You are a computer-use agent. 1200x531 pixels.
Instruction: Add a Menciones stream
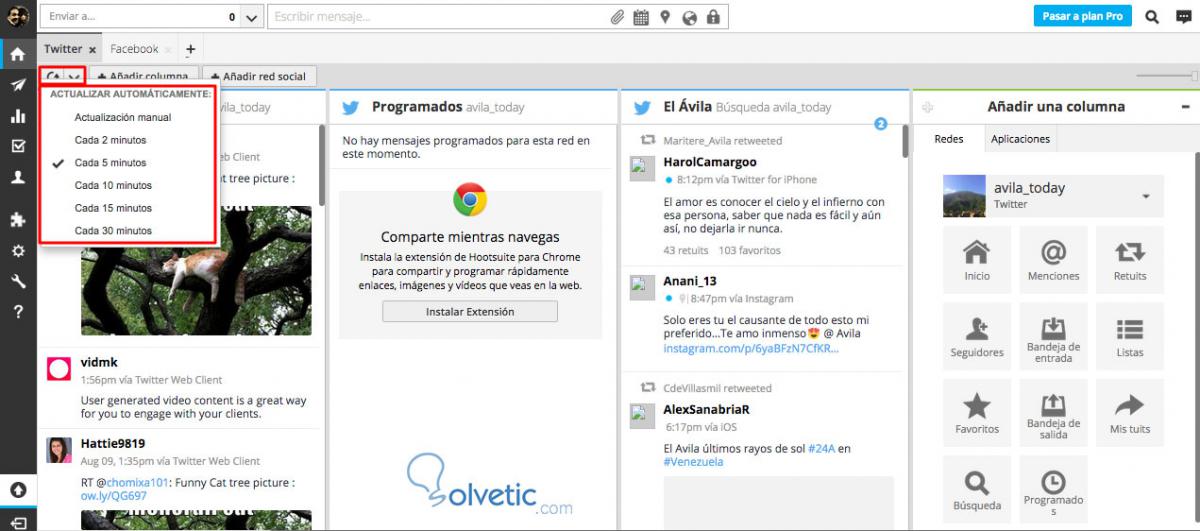[1054, 260]
